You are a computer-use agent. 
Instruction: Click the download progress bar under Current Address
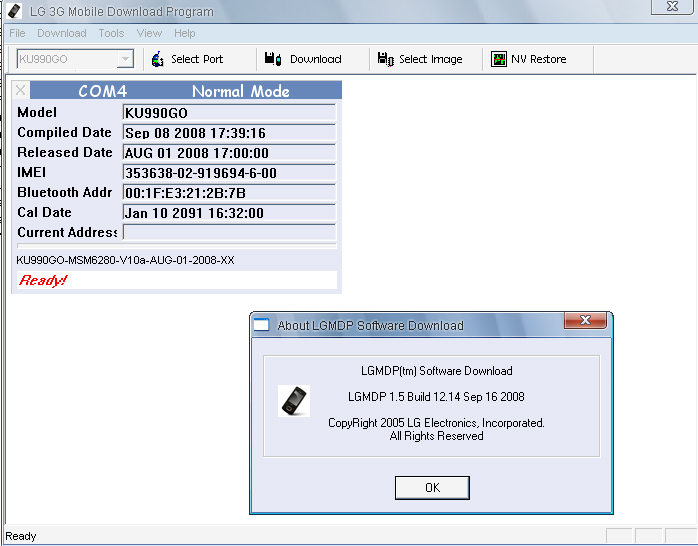pos(177,246)
